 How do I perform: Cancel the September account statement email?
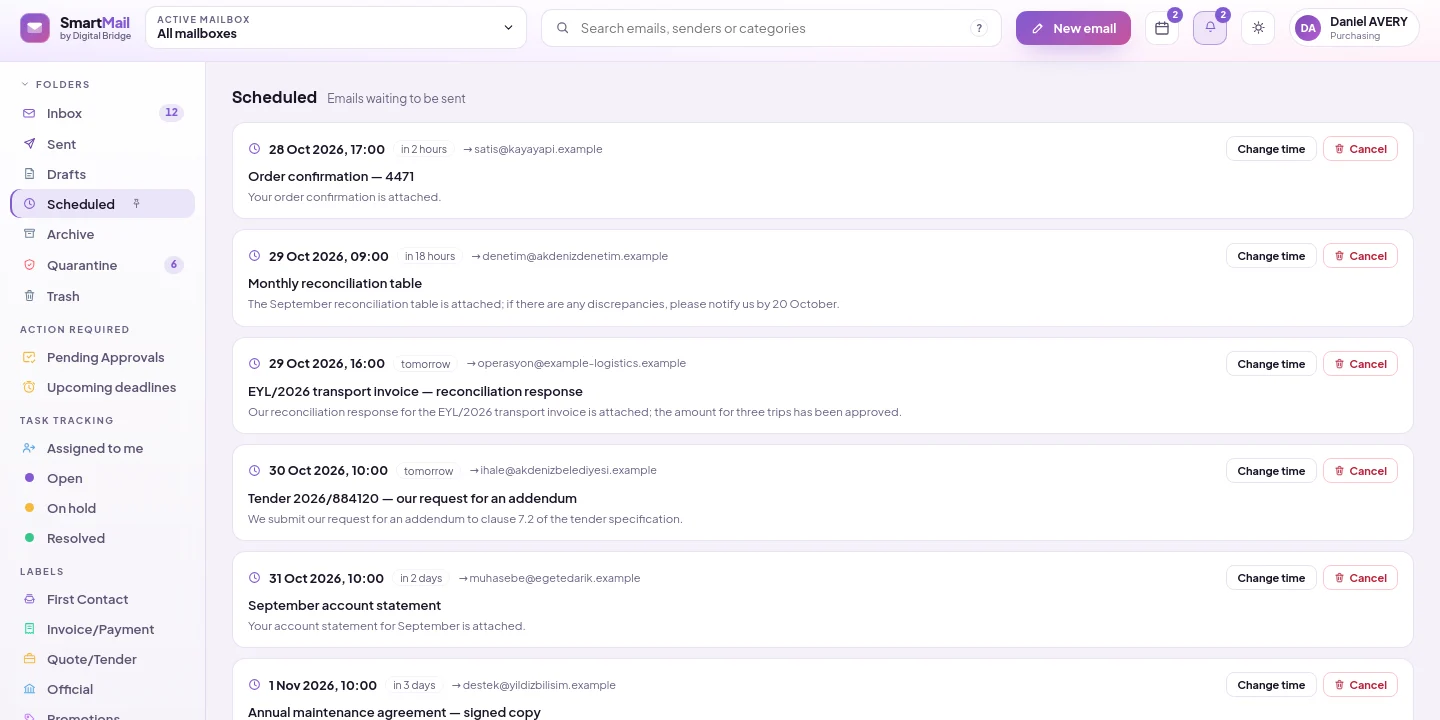[1360, 578]
